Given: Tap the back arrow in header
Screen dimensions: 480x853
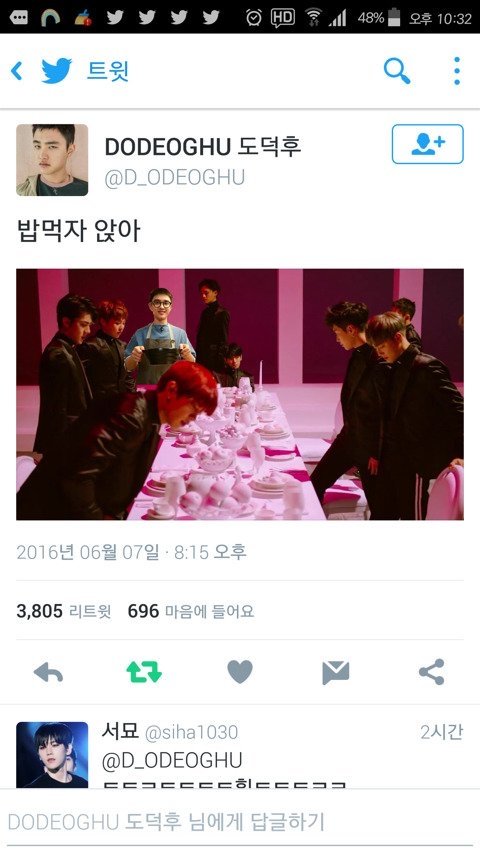Looking at the screenshot, I should [17, 71].
